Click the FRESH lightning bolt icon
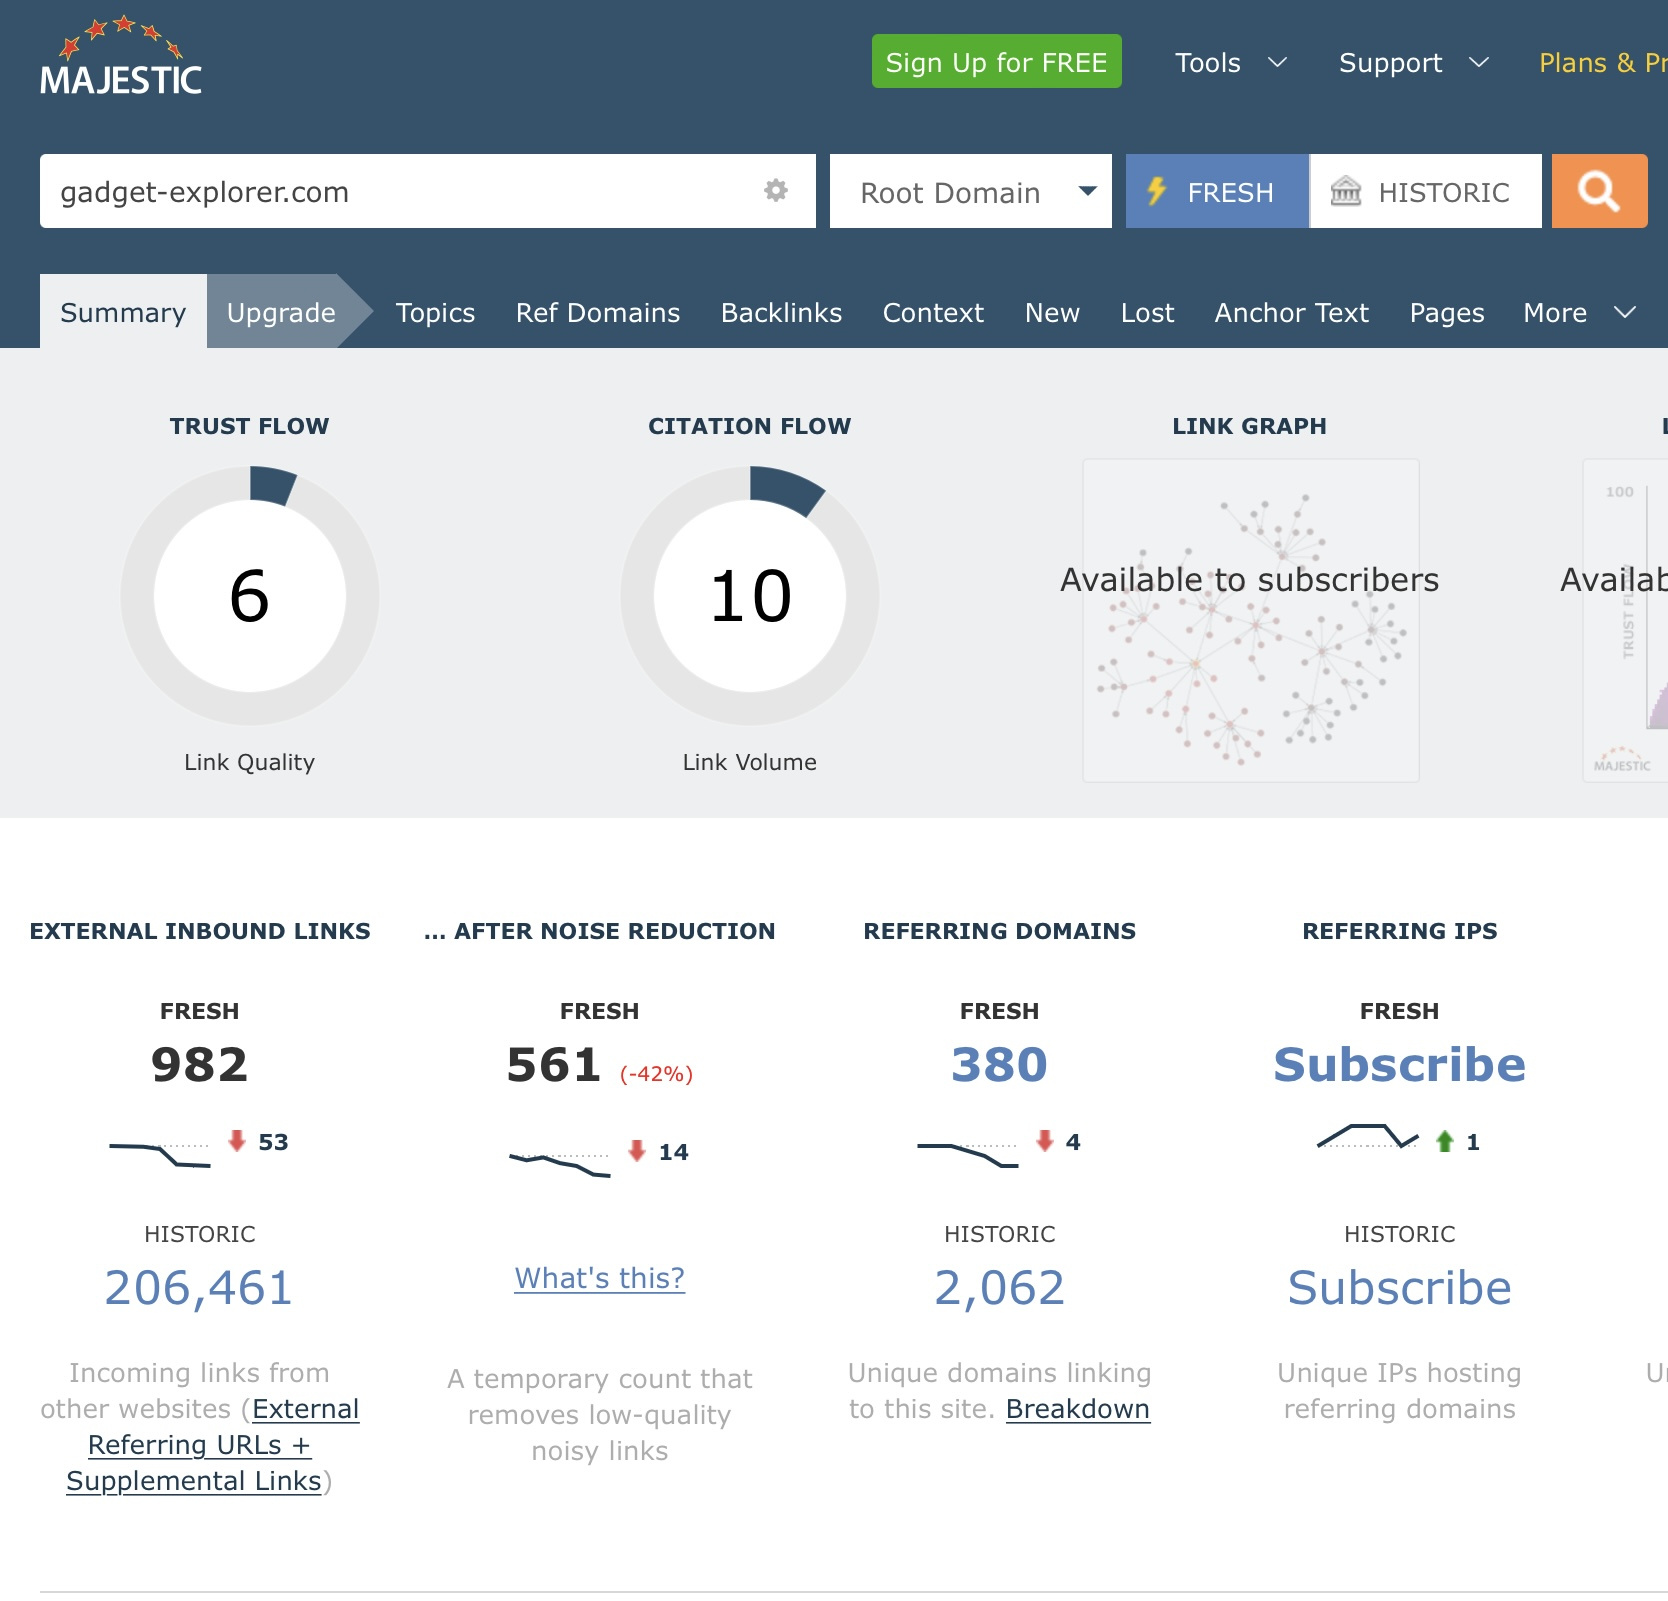 pos(1157,191)
